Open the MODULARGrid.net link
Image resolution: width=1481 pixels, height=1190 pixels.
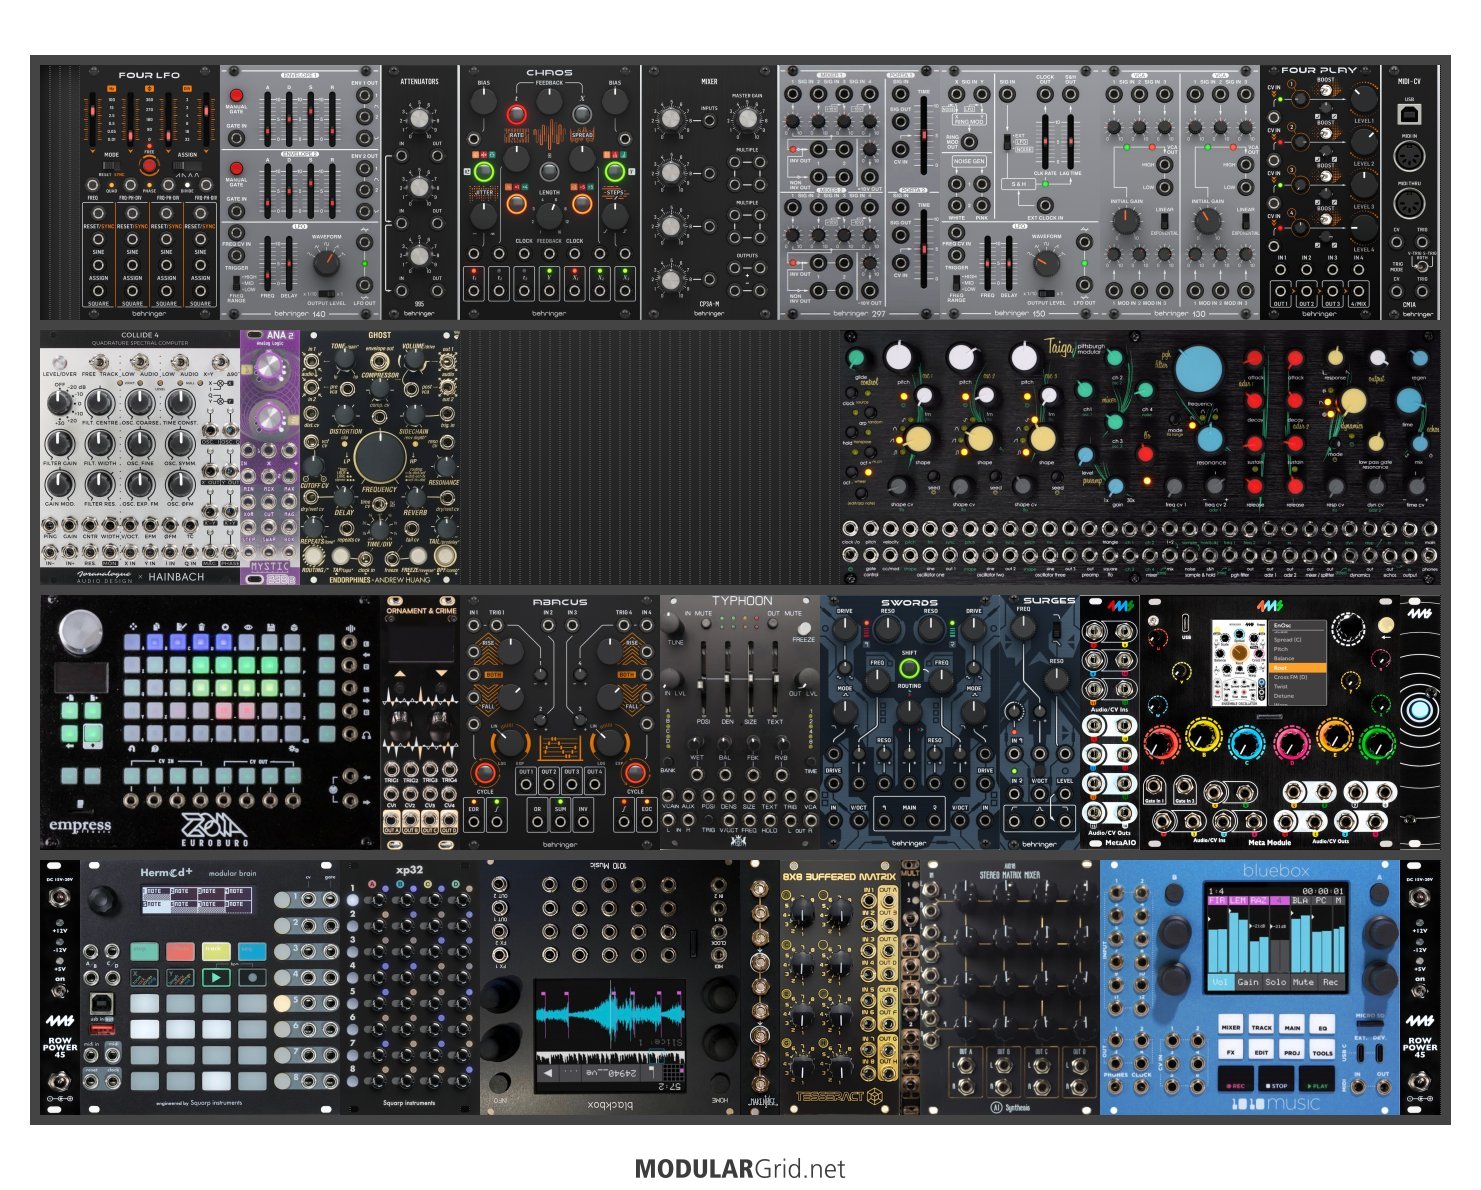point(740,1168)
